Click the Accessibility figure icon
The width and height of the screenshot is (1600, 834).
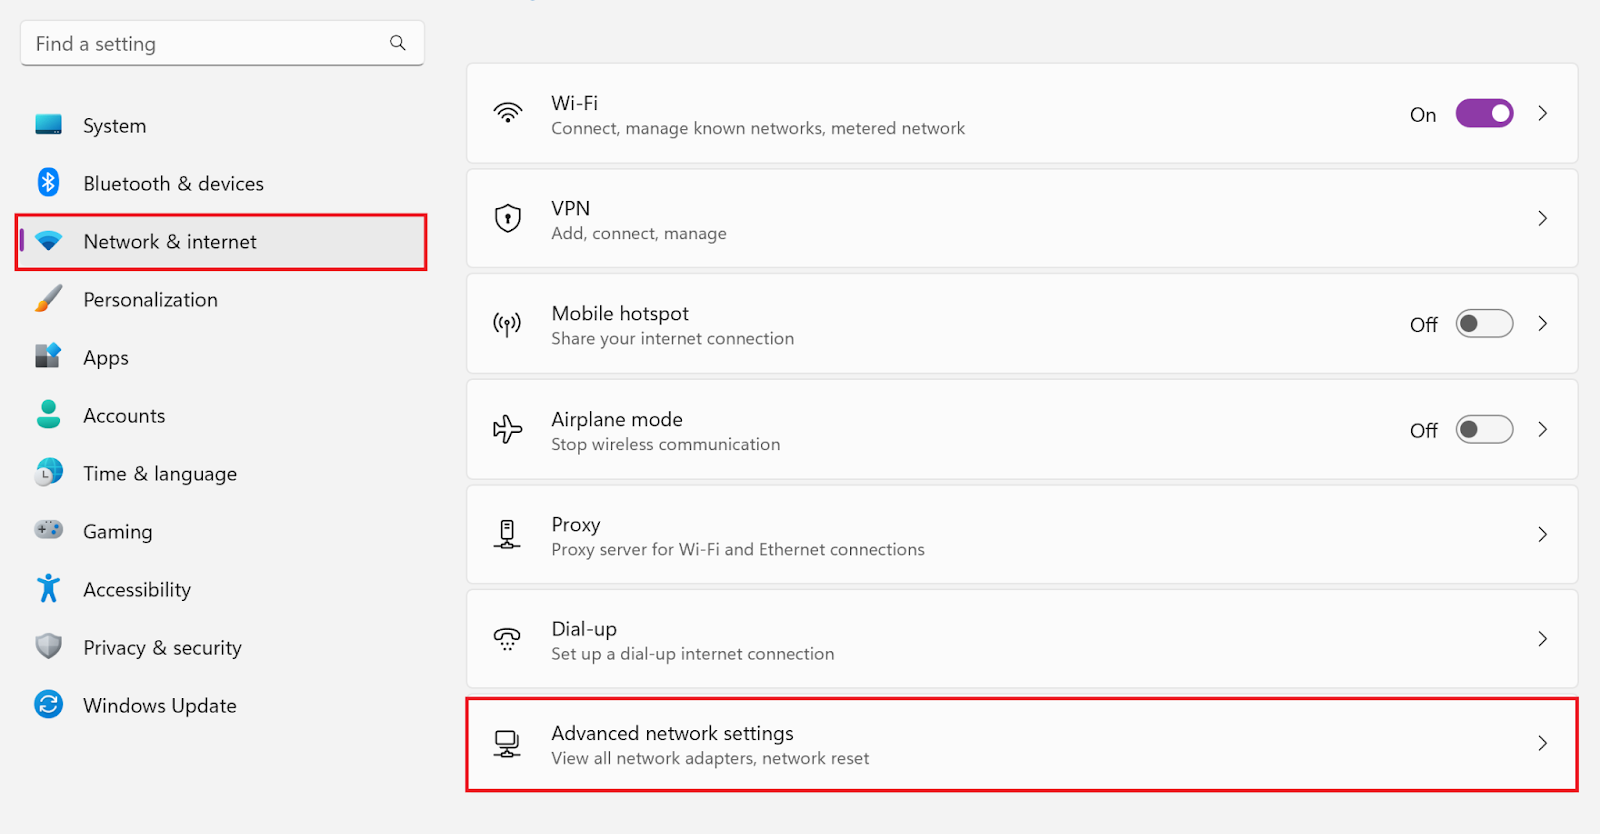pos(48,589)
